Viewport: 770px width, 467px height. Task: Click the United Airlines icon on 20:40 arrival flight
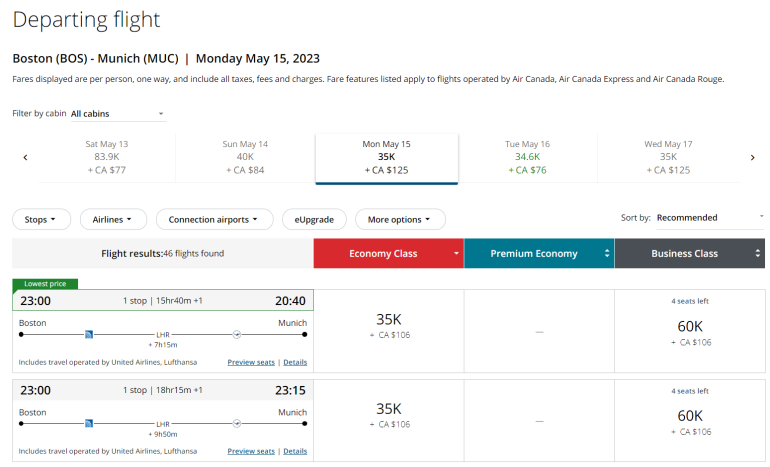tap(89, 334)
